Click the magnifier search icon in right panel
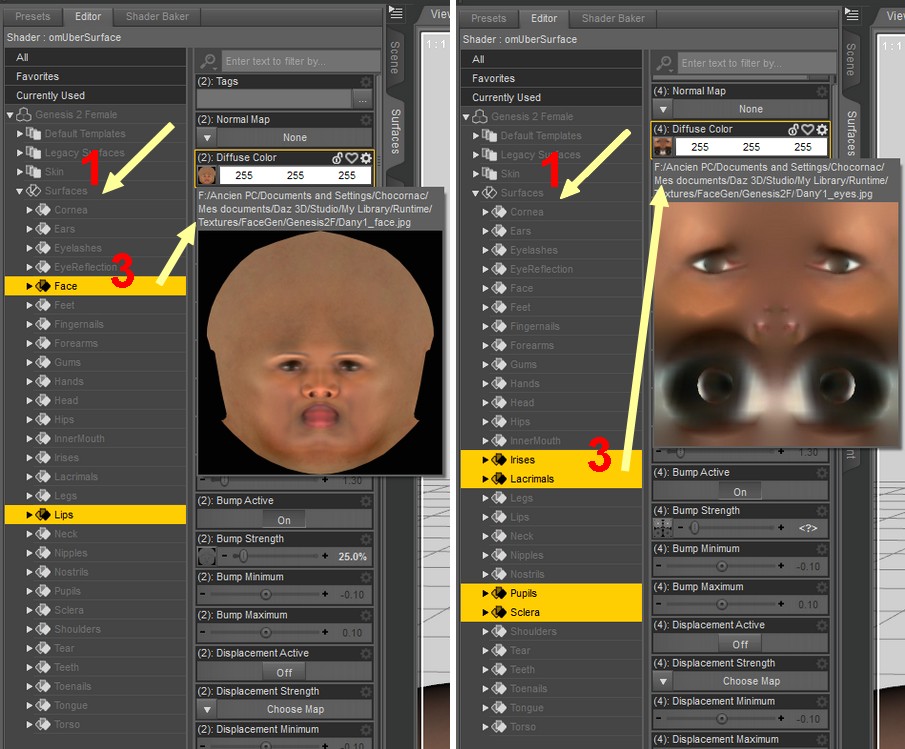Screen dimensions: 905x749 [x=664, y=63]
